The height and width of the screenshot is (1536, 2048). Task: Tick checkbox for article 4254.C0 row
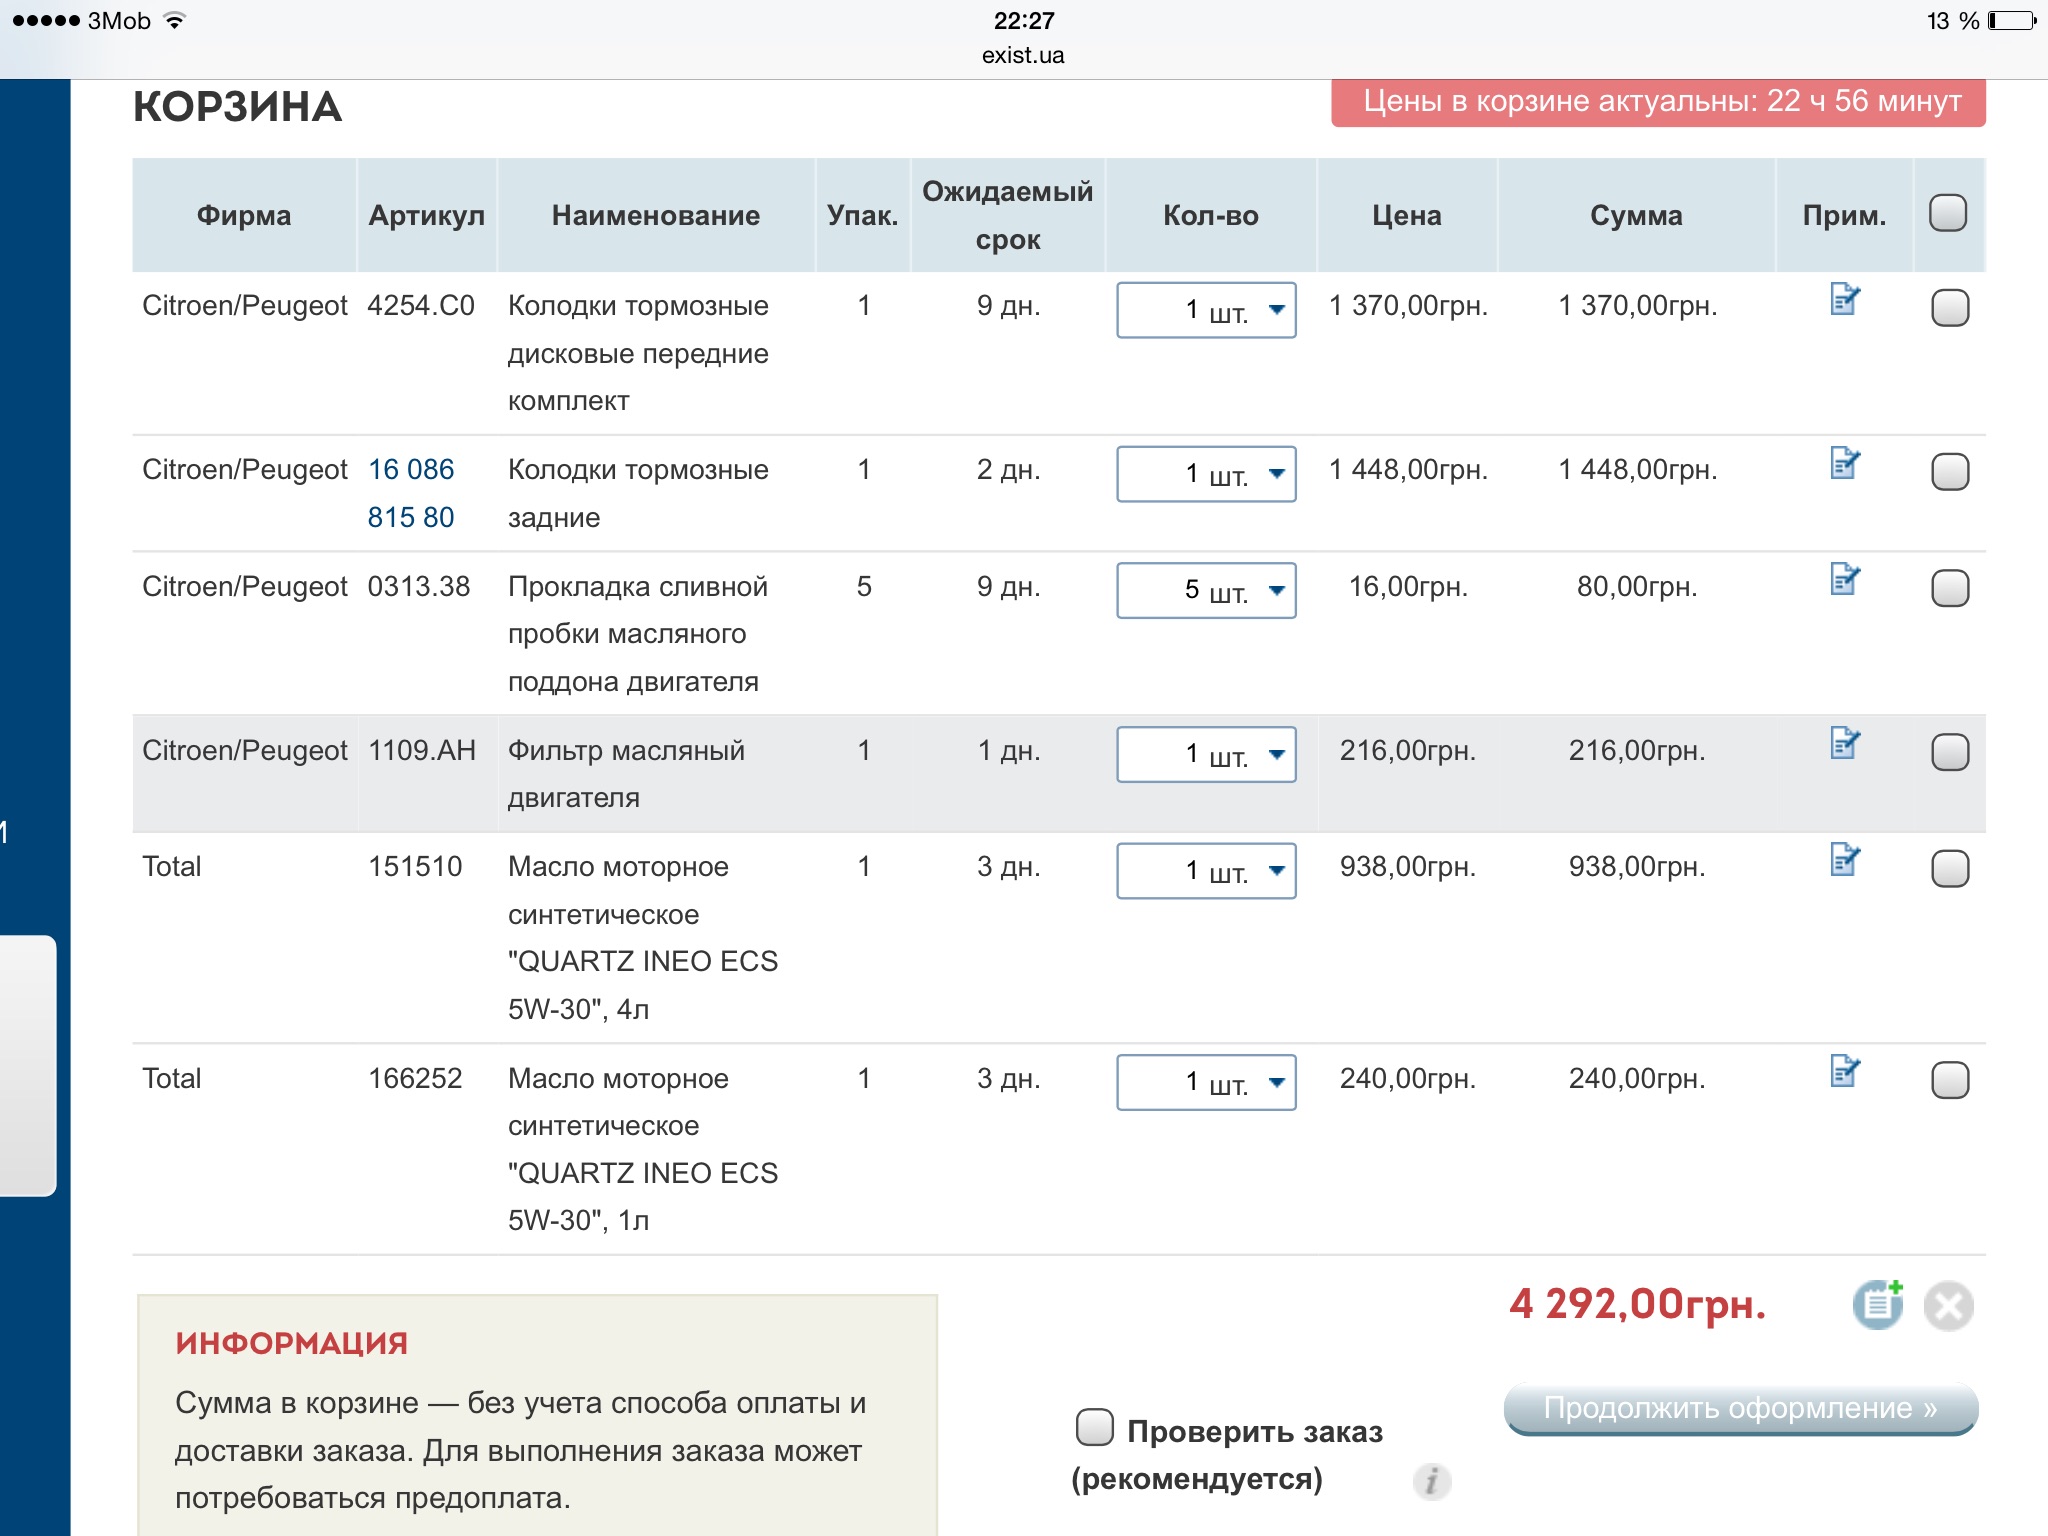pyautogui.click(x=1949, y=308)
